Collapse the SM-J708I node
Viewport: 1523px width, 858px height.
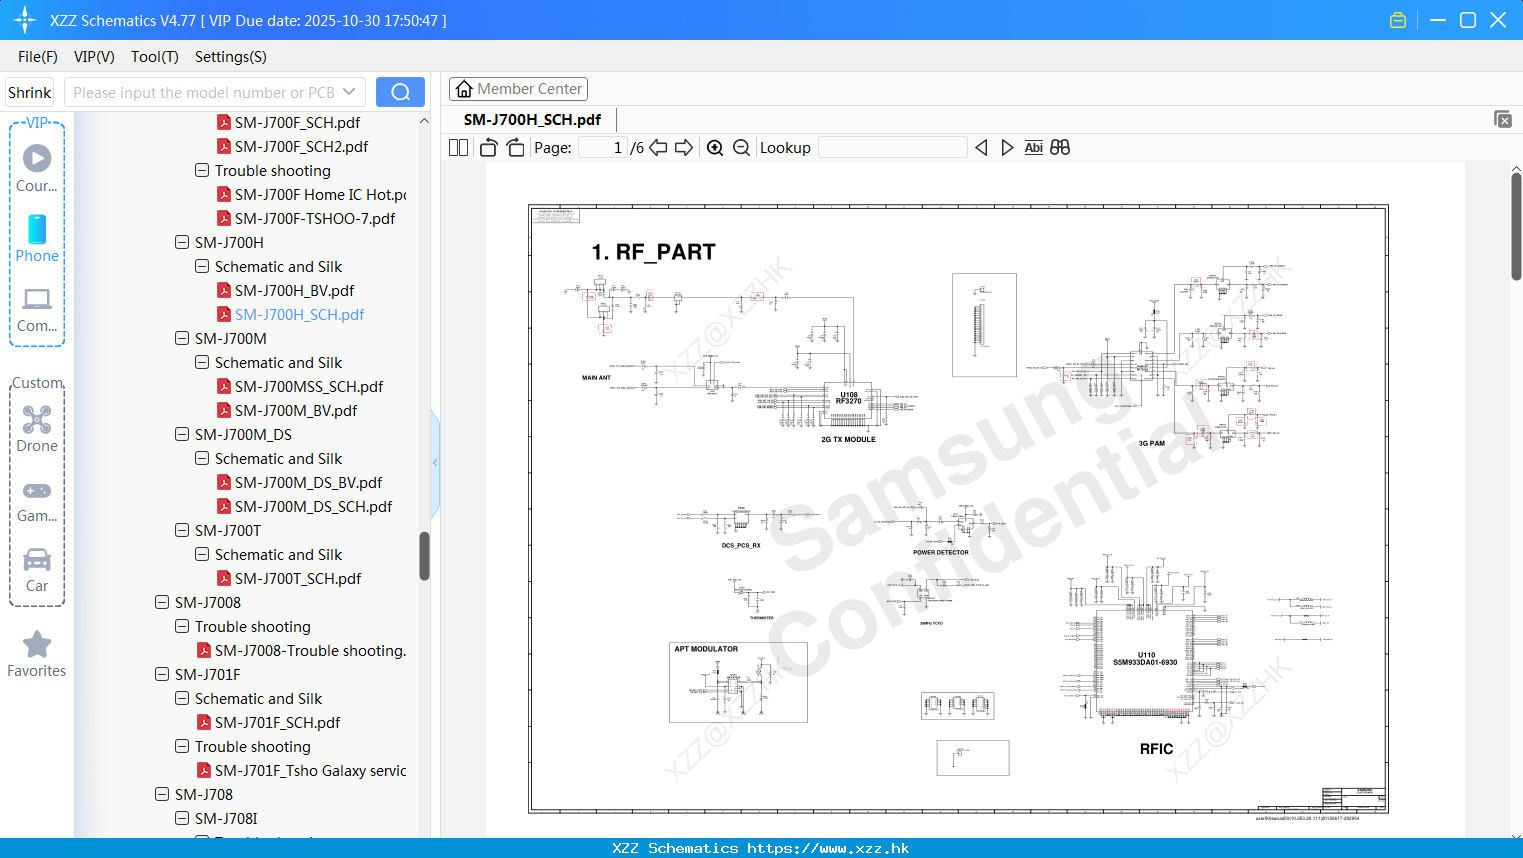[182, 819]
